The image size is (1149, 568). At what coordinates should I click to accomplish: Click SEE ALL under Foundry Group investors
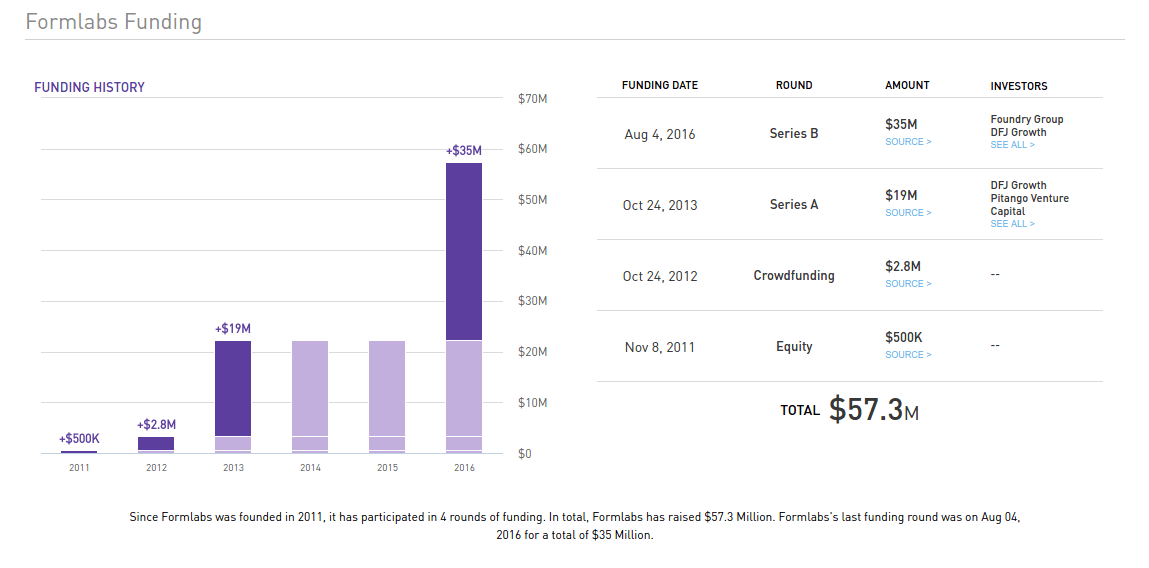pyautogui.click(x=1012, y=145)
